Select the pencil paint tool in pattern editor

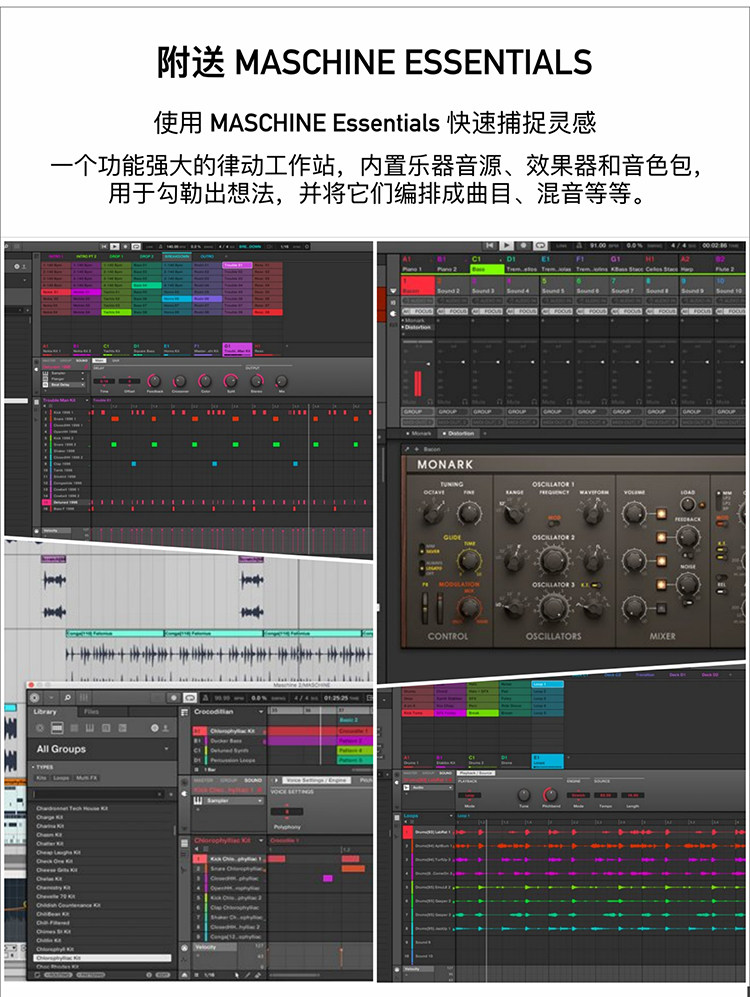pyautogui.click(x=247, y=975)
